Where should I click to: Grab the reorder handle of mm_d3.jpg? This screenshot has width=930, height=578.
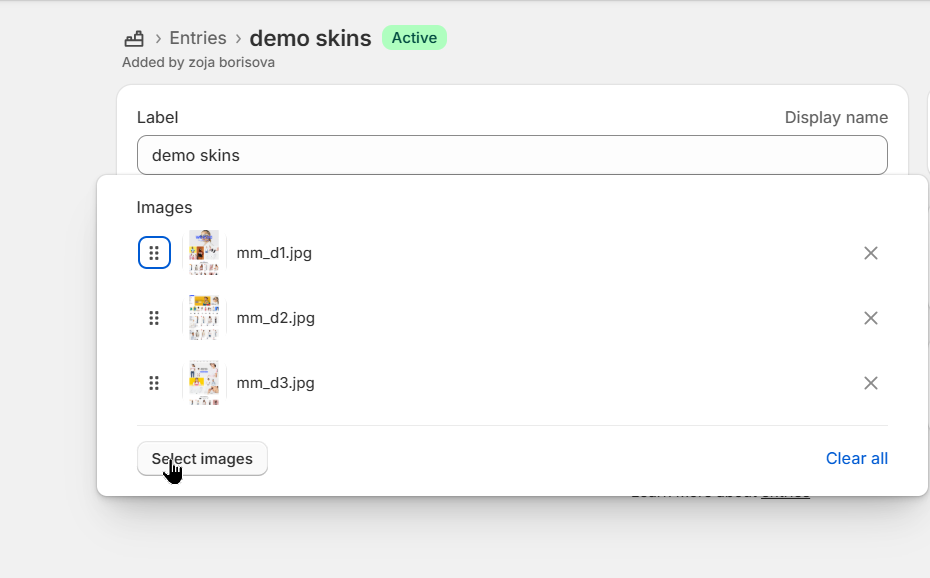(x=154, y=383)
